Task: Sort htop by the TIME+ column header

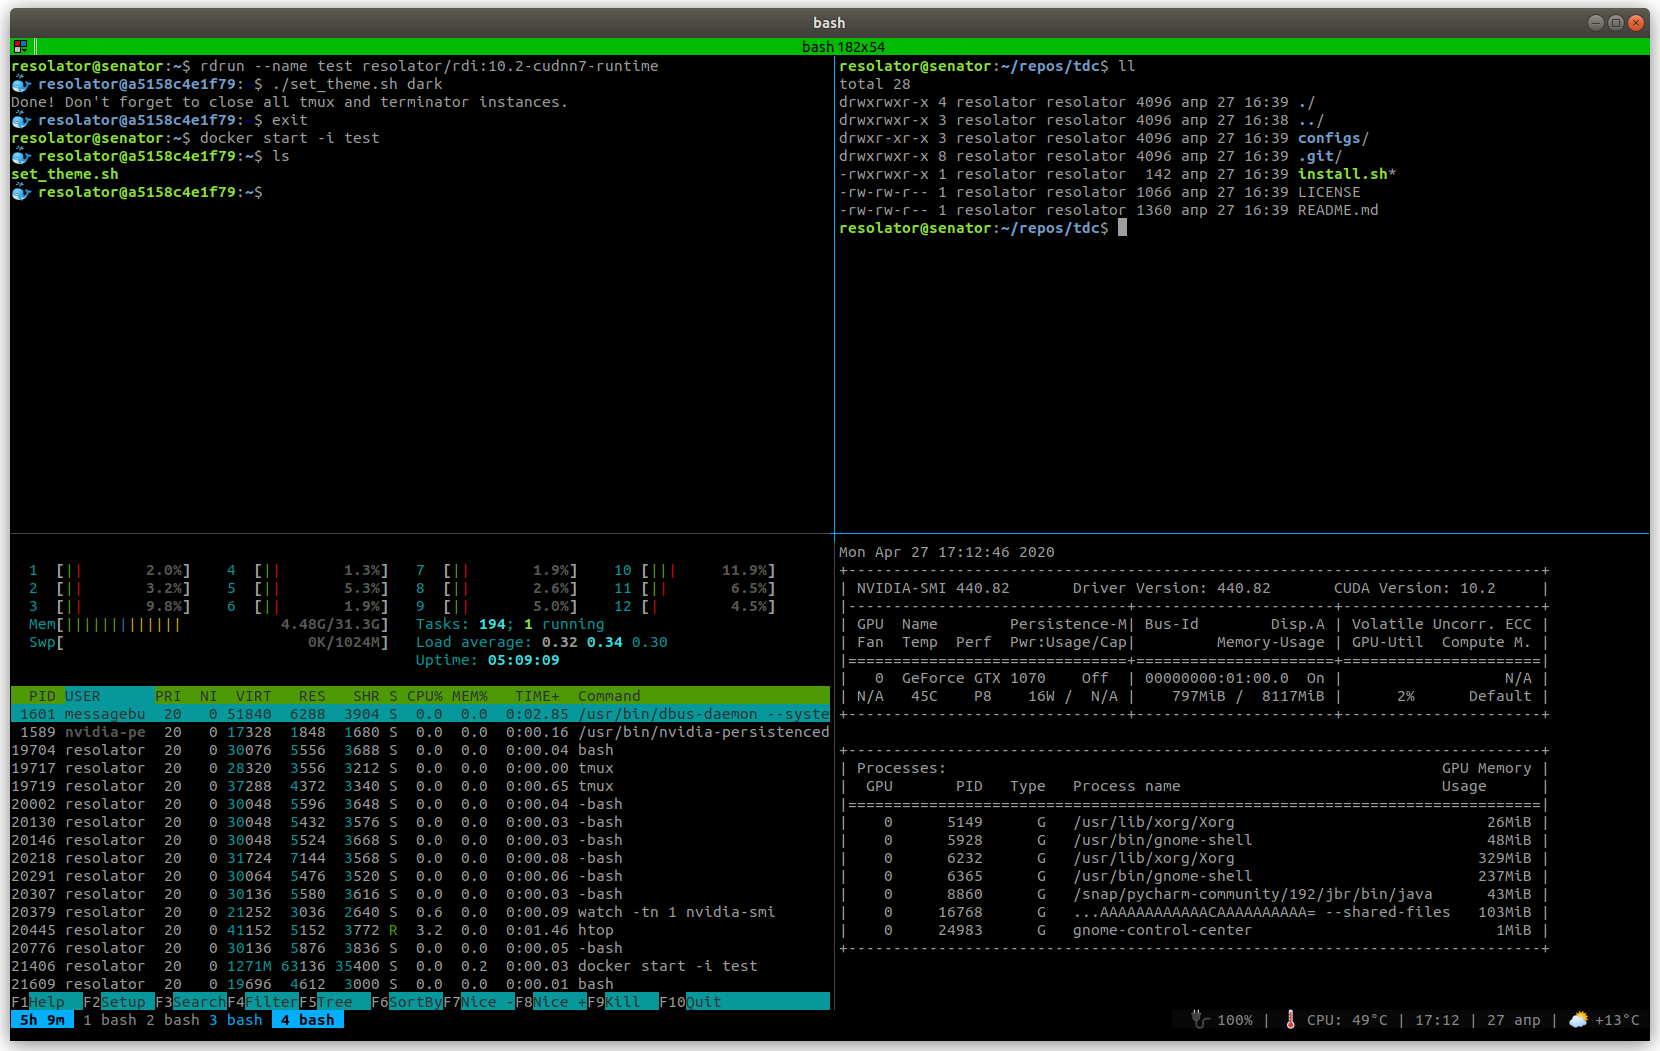Action: (537, 696)
